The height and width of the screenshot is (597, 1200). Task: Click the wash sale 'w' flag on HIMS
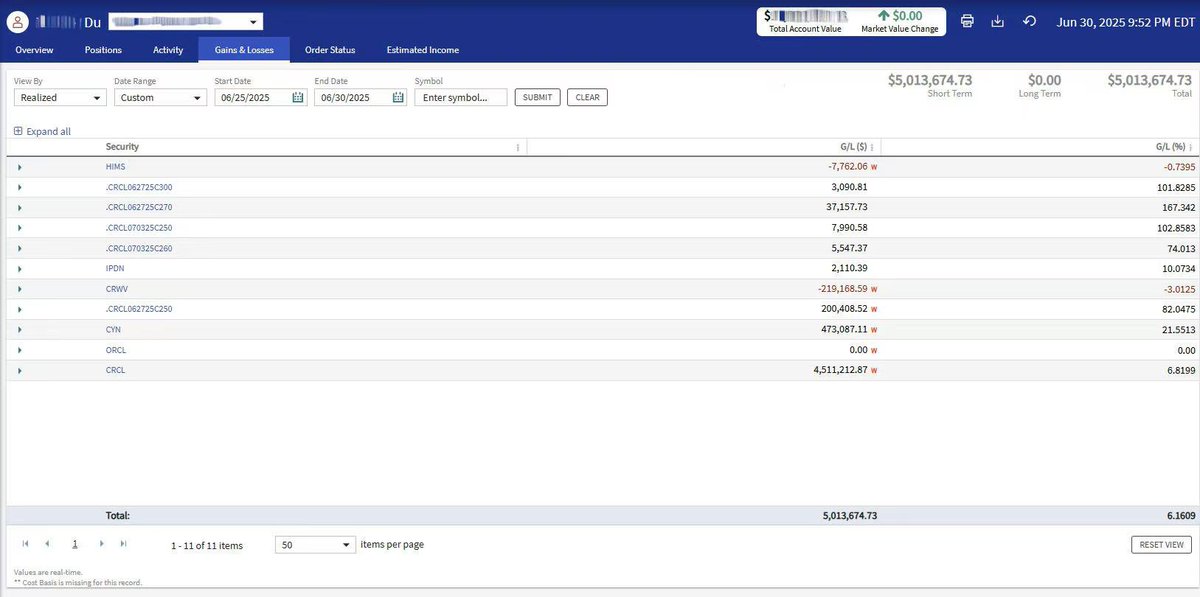click(874, 167)
